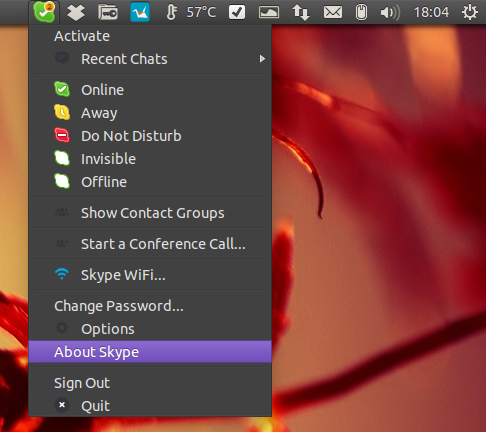Click the Invisible status cloud icon

point(62,158)
